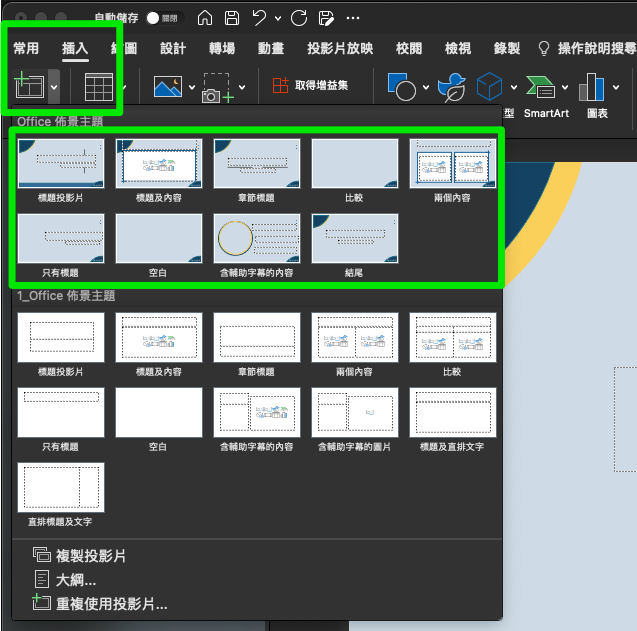The width and height of the screenshot is (637, 631).
Task: Open the Undo history dropdown arrow
Action: click(278, 18)
